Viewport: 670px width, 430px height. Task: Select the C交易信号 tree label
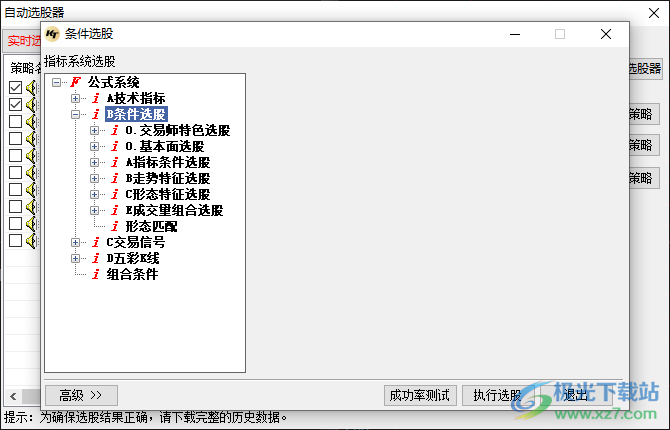pyautogui.click(x=136, y=242)
